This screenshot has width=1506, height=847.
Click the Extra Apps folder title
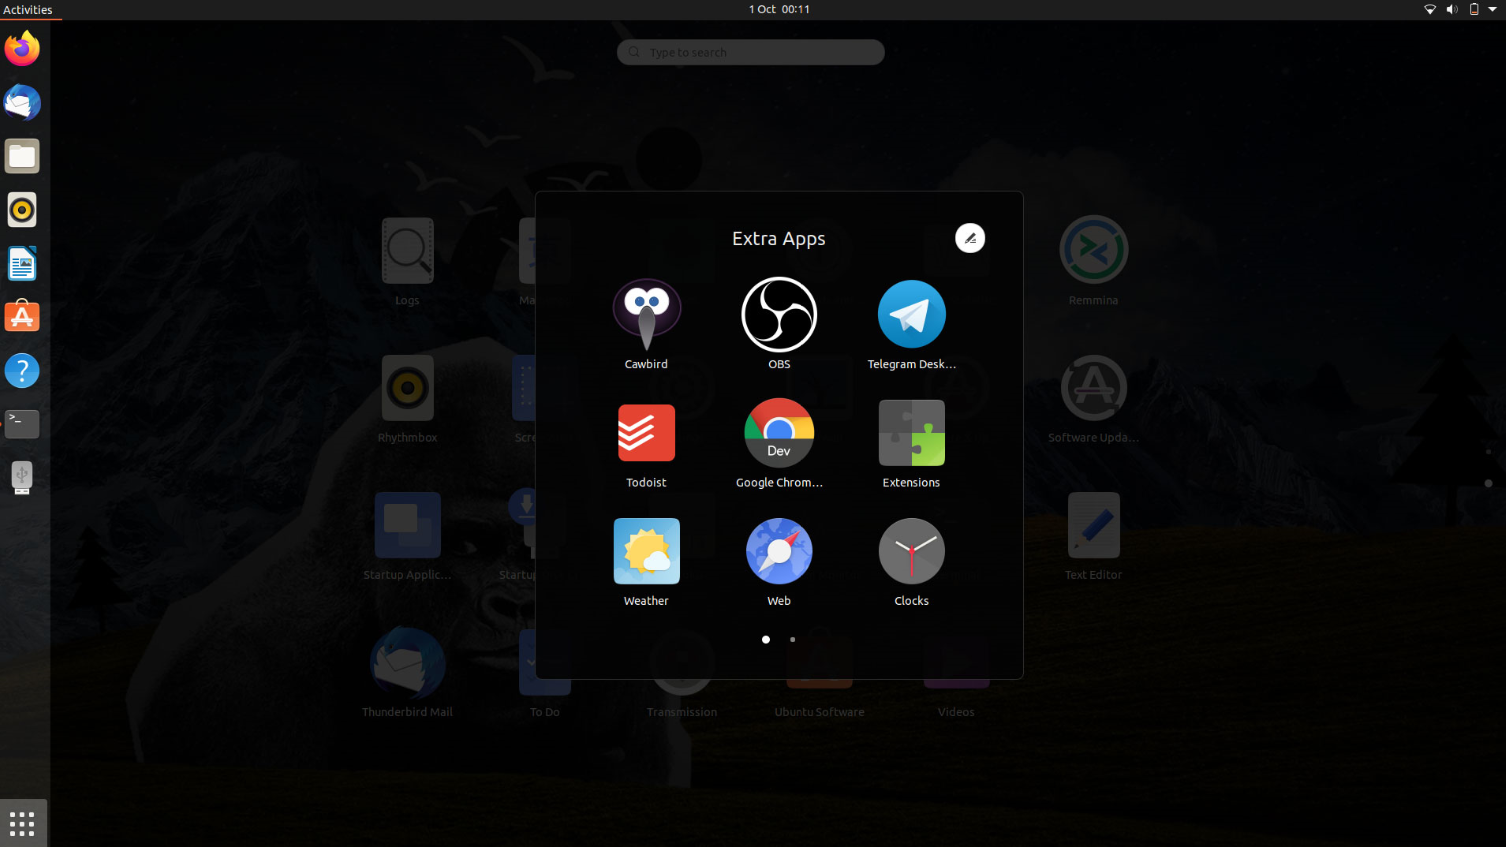pos(779,238)
